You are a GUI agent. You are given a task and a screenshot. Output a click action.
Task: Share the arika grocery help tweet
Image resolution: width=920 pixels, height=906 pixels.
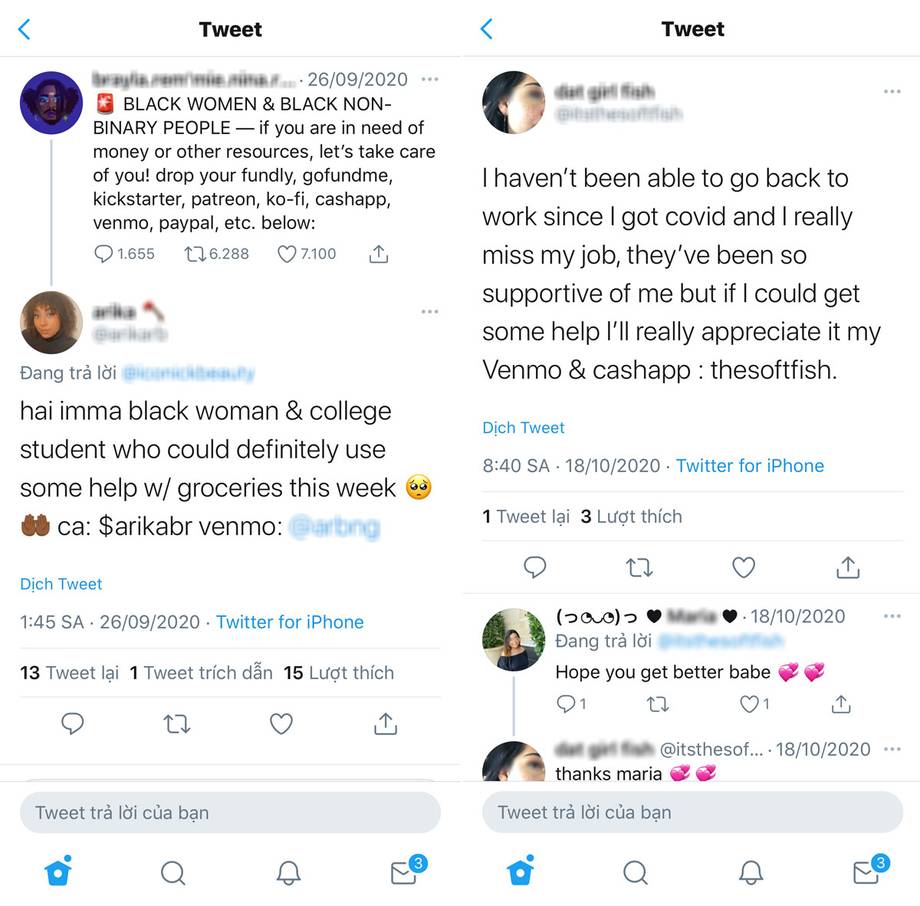385,723
